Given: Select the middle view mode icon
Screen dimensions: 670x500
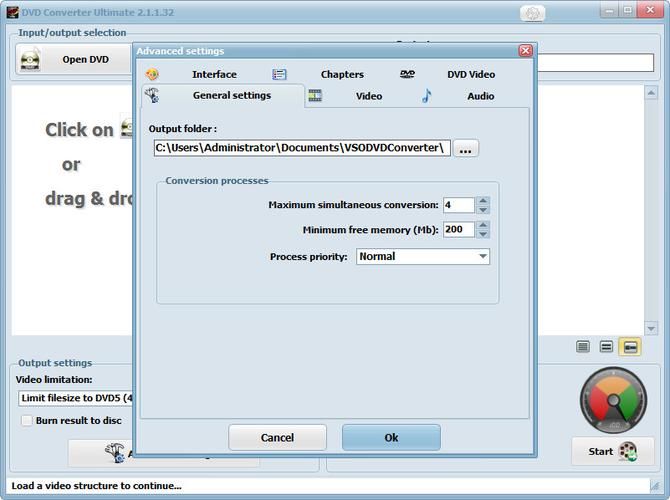Looking at the screenshot, I should pos(606,347).
